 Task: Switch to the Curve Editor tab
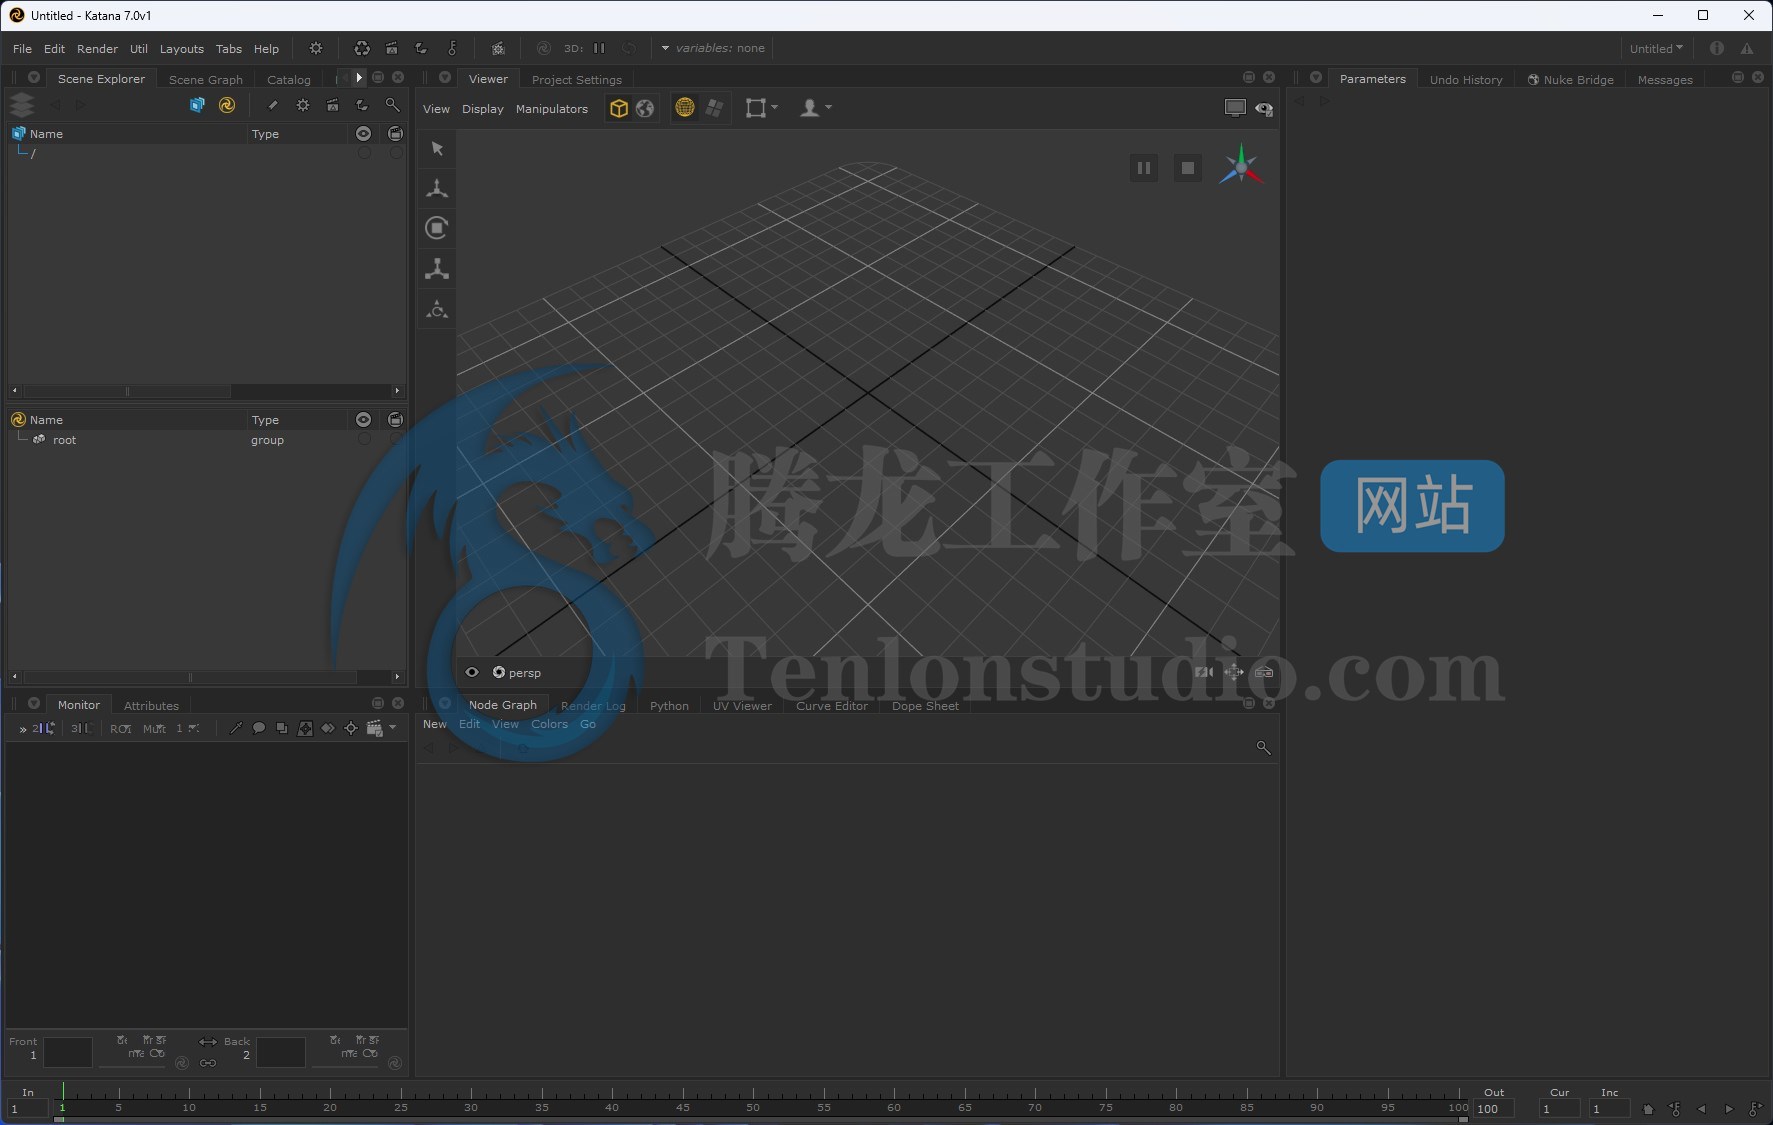tap(832, 705)
